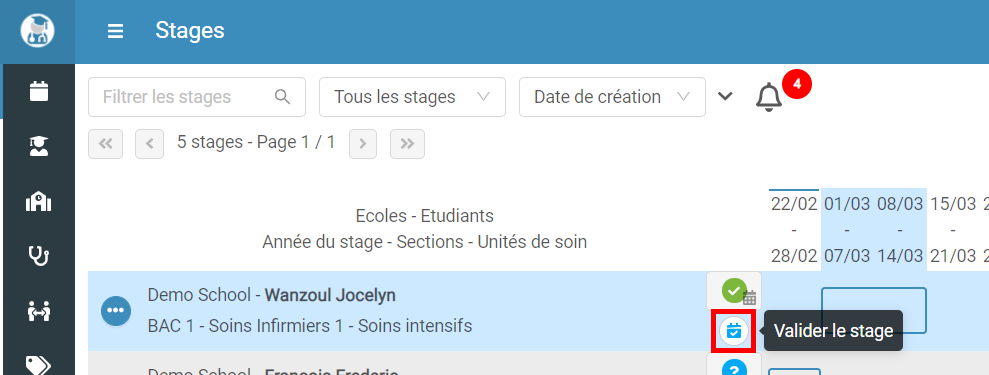Click the app logo in top-left corner
Image resolution: width=989 pixels, height=375 pixels.
(37, 30)
